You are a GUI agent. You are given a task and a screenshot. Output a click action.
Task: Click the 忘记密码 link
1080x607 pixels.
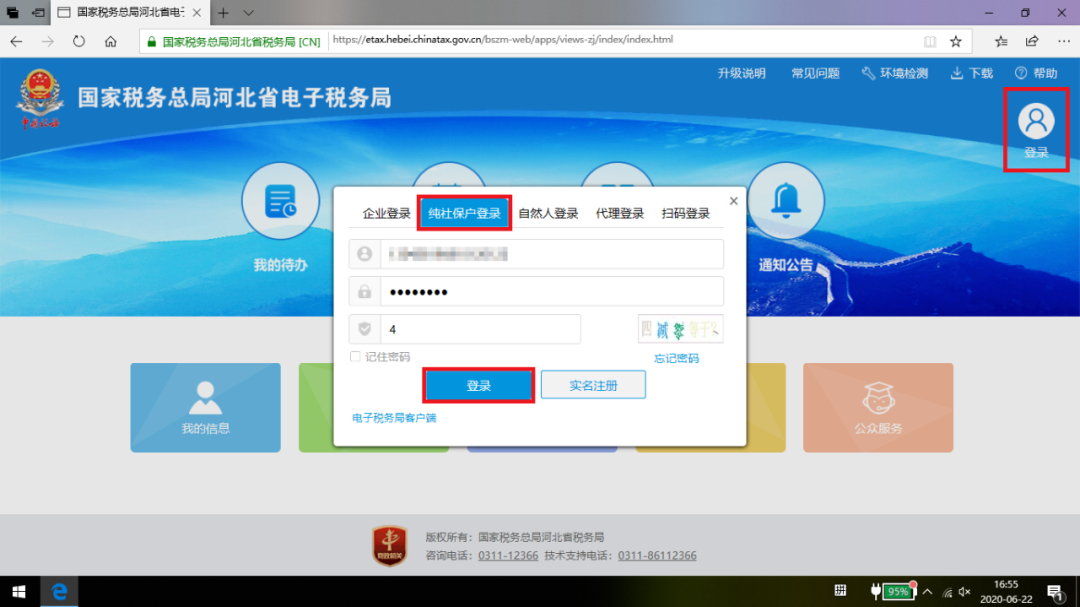tap(676, 358)
